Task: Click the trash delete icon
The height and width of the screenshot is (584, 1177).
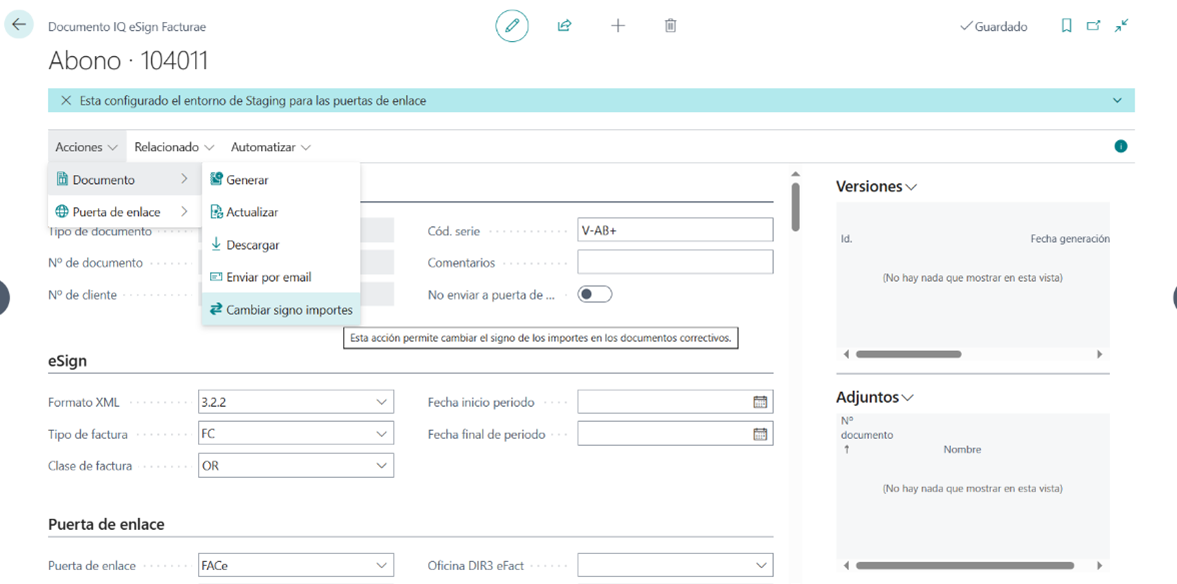Action: 670,26
